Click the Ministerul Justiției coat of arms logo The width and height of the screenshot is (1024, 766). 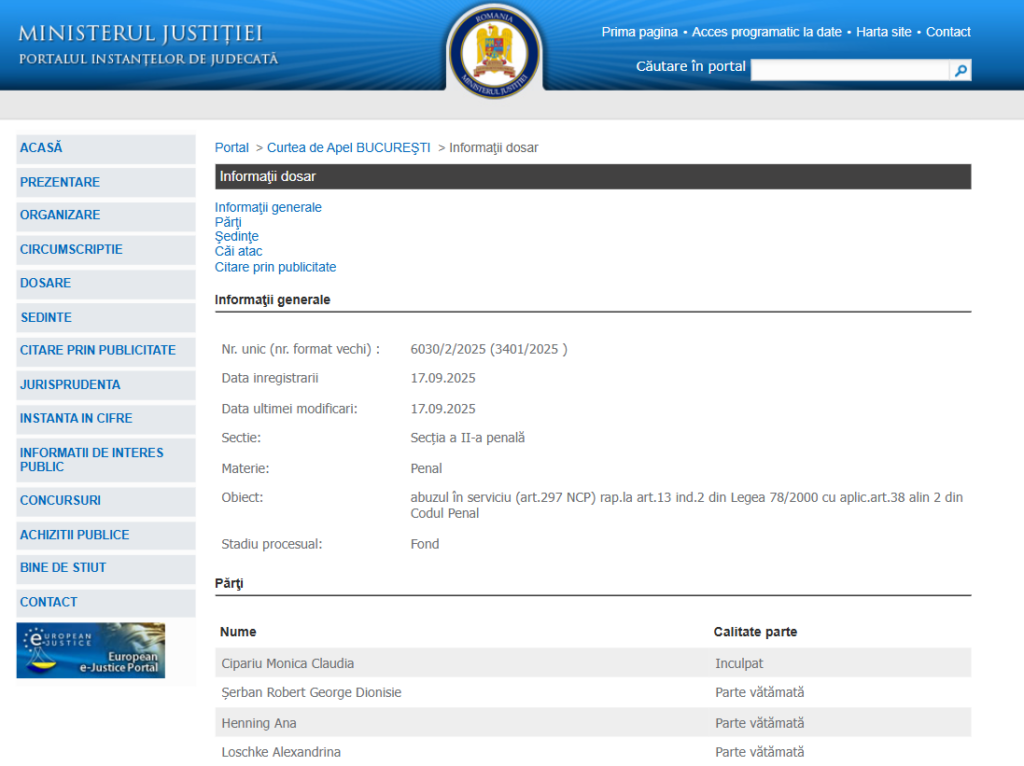coord(494,50)
